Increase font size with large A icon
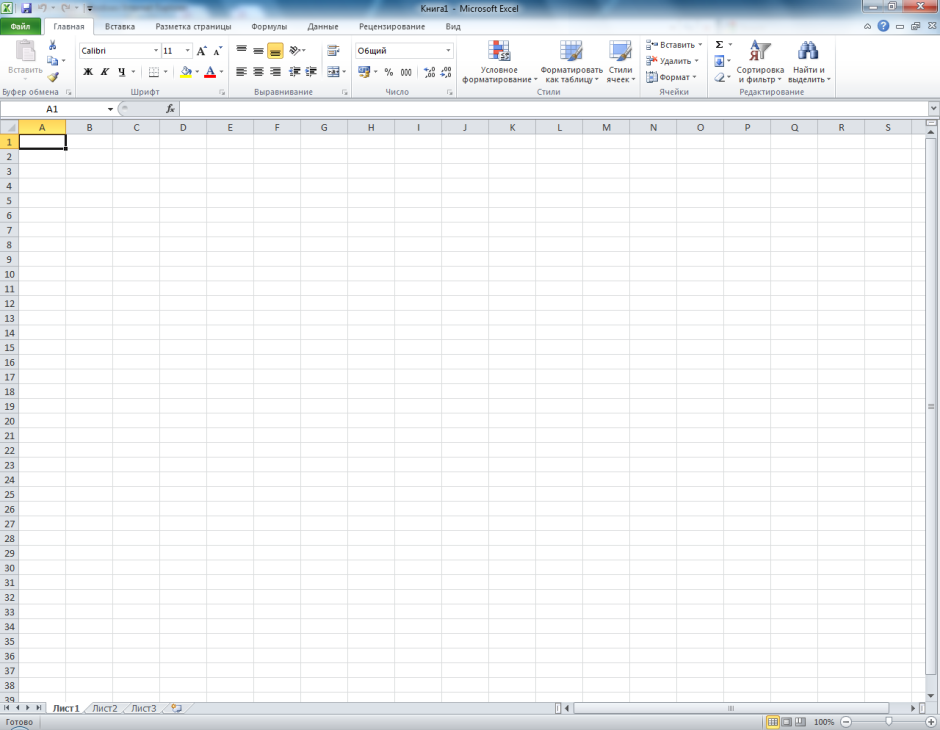Image resolution: width=940 pixels, height=730 pixels. [201, 51]
